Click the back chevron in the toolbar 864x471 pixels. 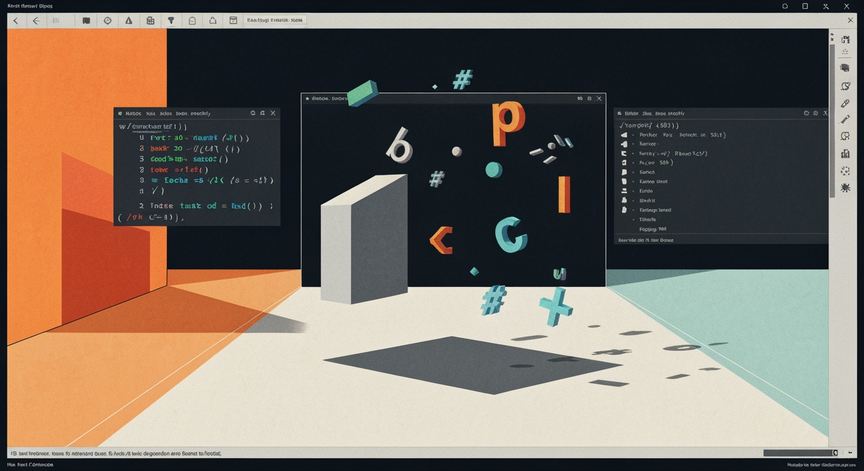click(x=16, y=20)
